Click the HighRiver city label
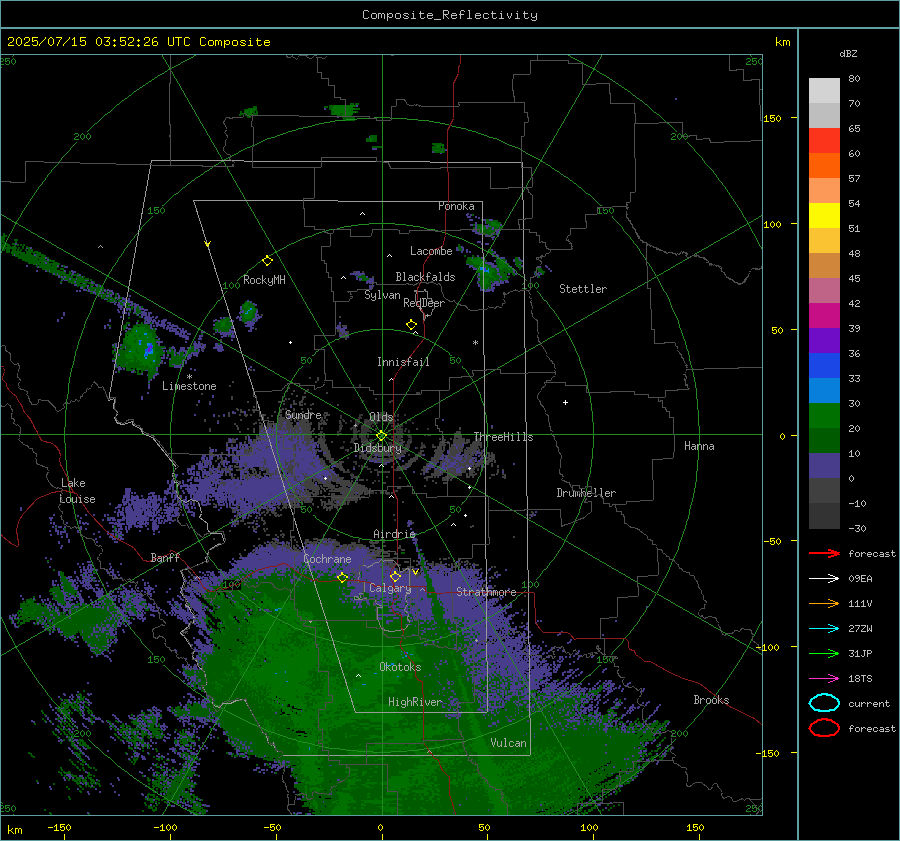Image resolution: width=900 pixels, height=841 pixels. [x=415, y=702]
